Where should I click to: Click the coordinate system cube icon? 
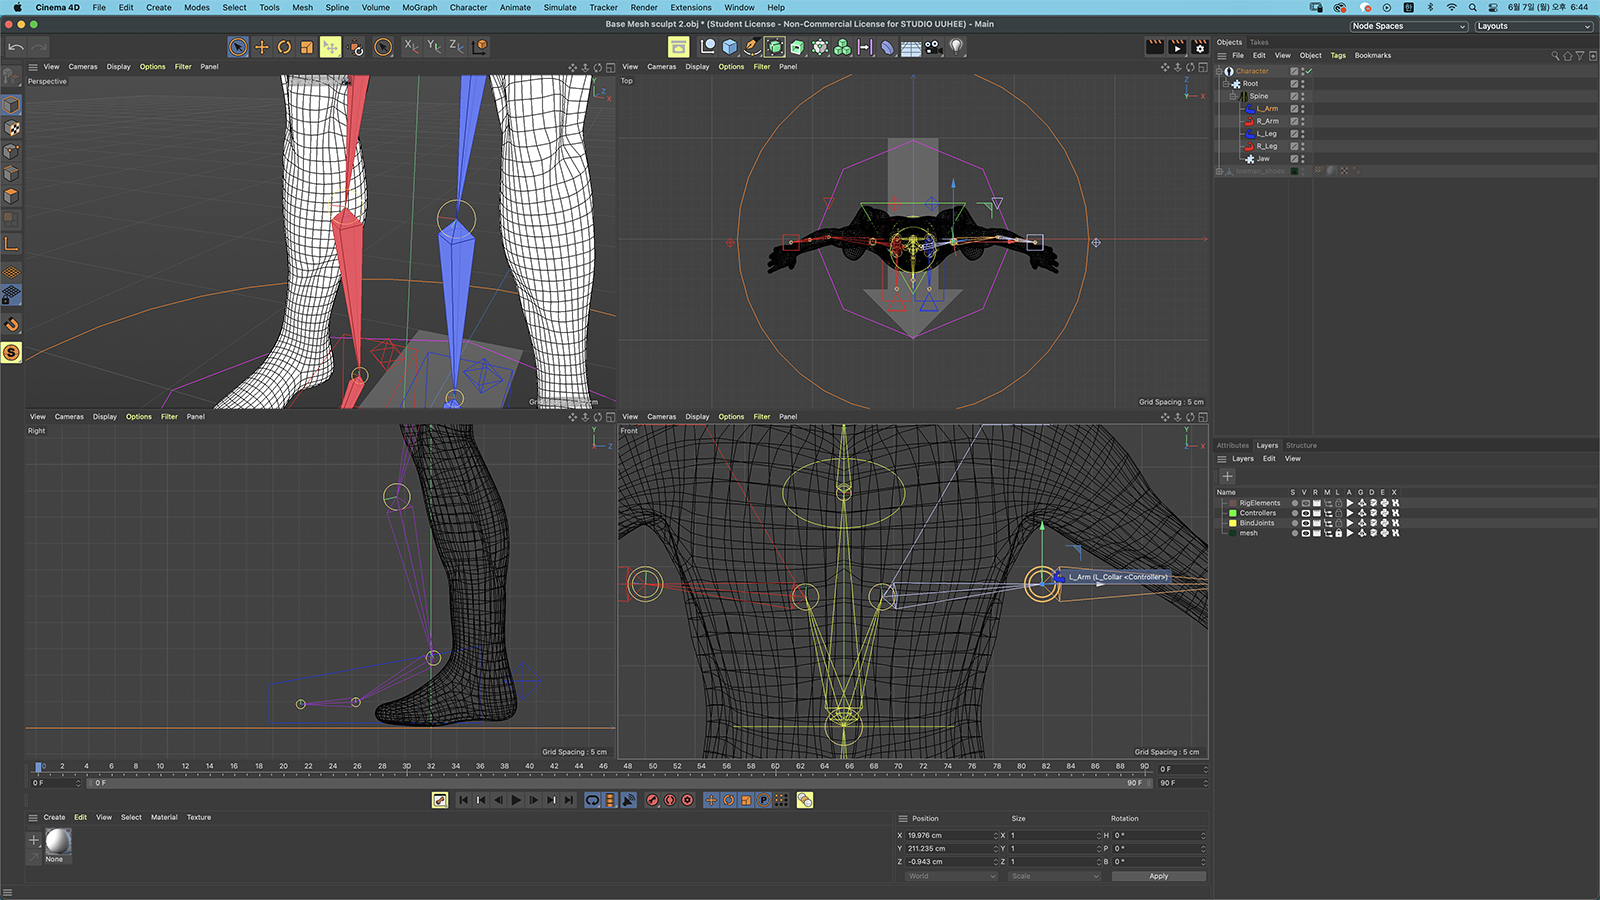point(480,46)
